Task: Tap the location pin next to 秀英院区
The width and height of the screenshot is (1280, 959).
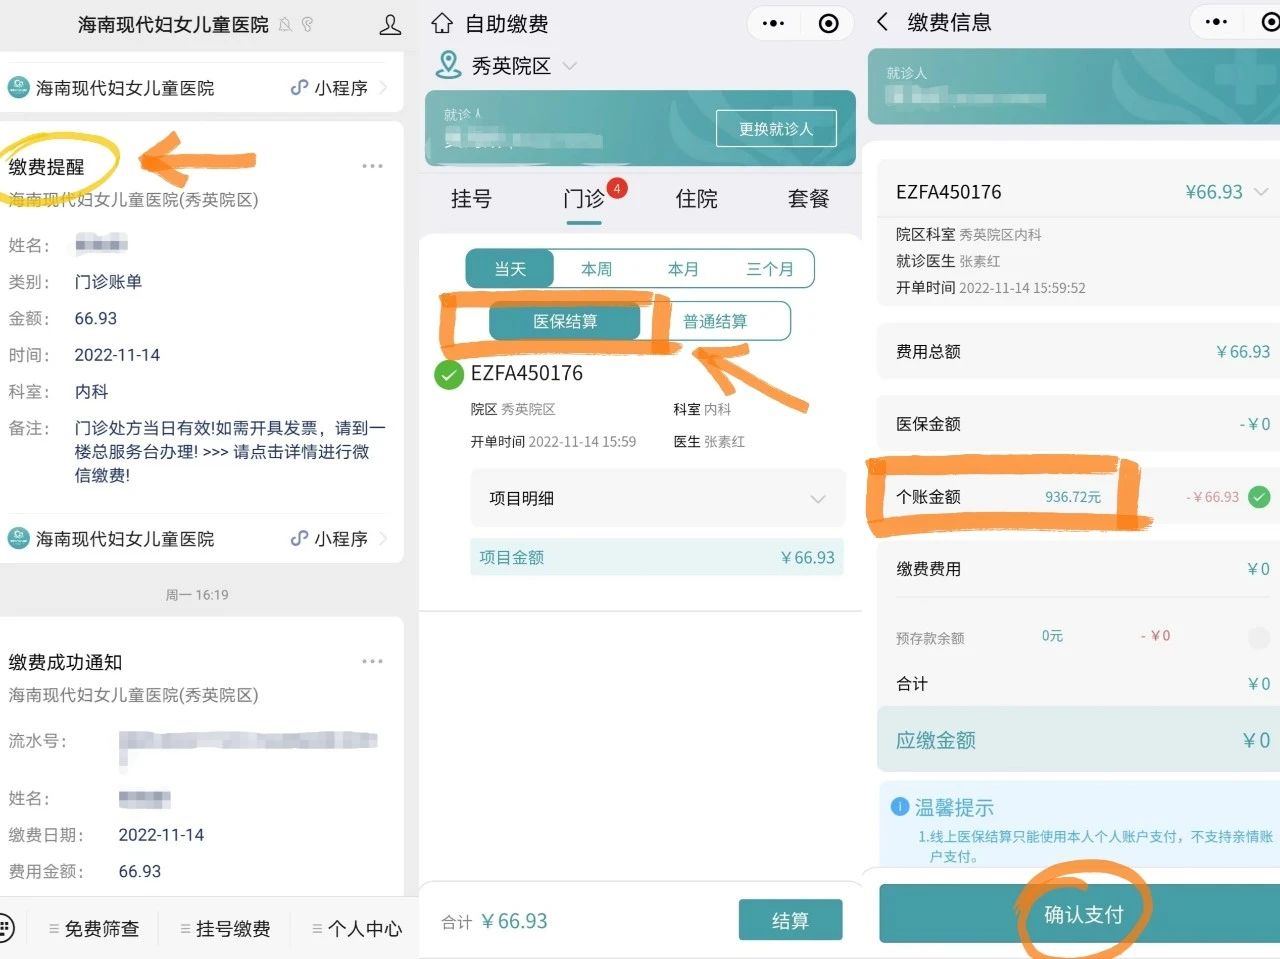Action: click(447, 65)
